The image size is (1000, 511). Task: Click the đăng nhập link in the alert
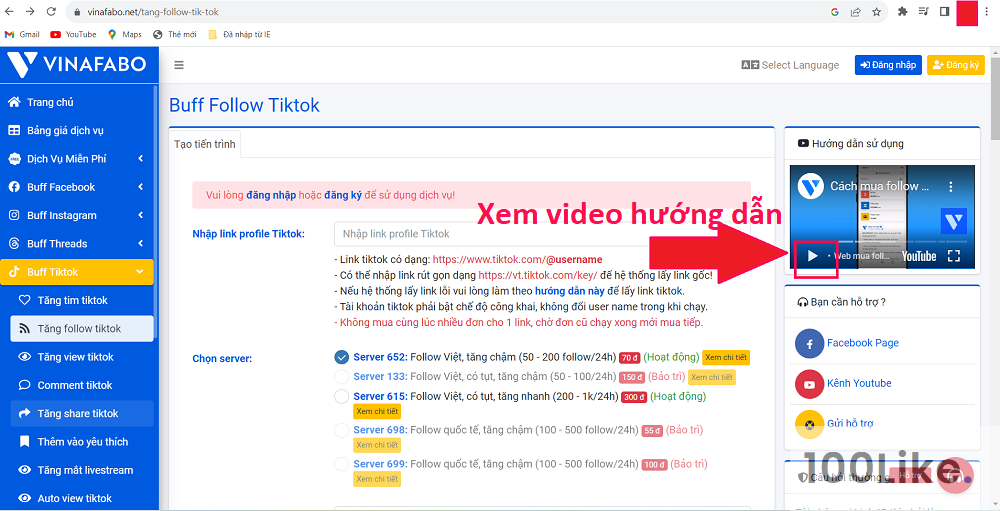(x=271, y=195)
